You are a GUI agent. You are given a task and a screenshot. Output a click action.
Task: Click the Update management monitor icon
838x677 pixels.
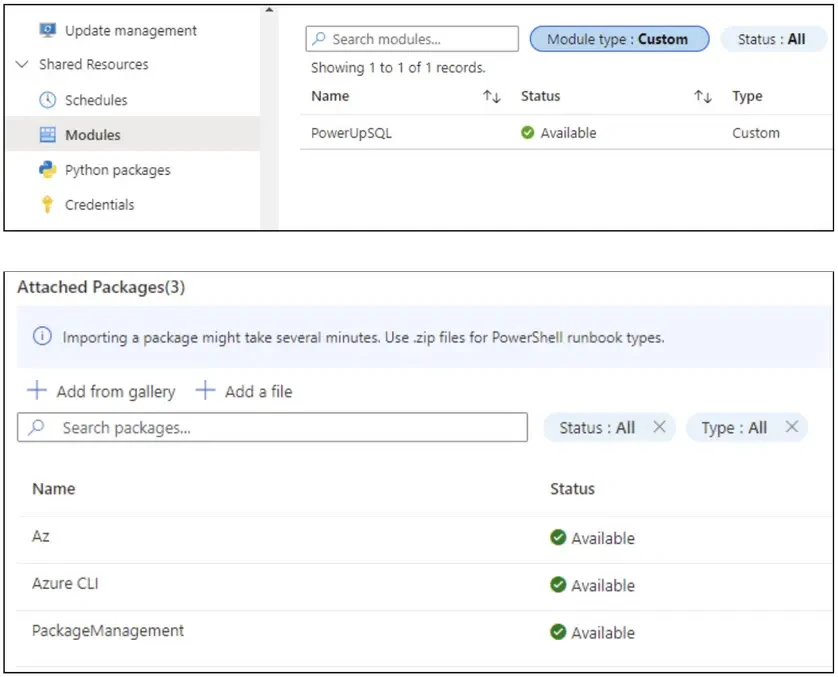(48, 30)
